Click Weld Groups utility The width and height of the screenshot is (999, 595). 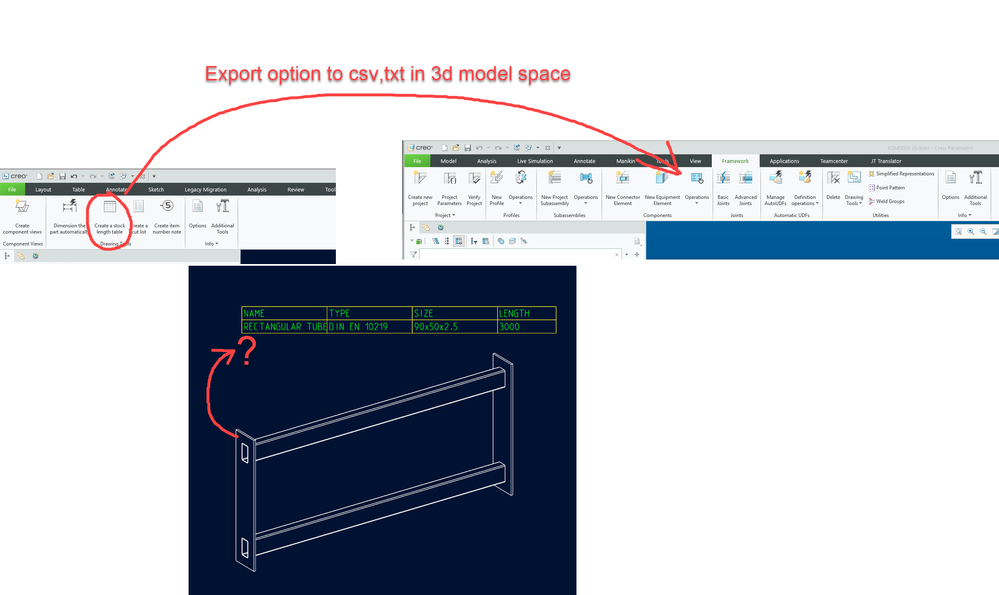pyautogui.click(x=886, y=201)
